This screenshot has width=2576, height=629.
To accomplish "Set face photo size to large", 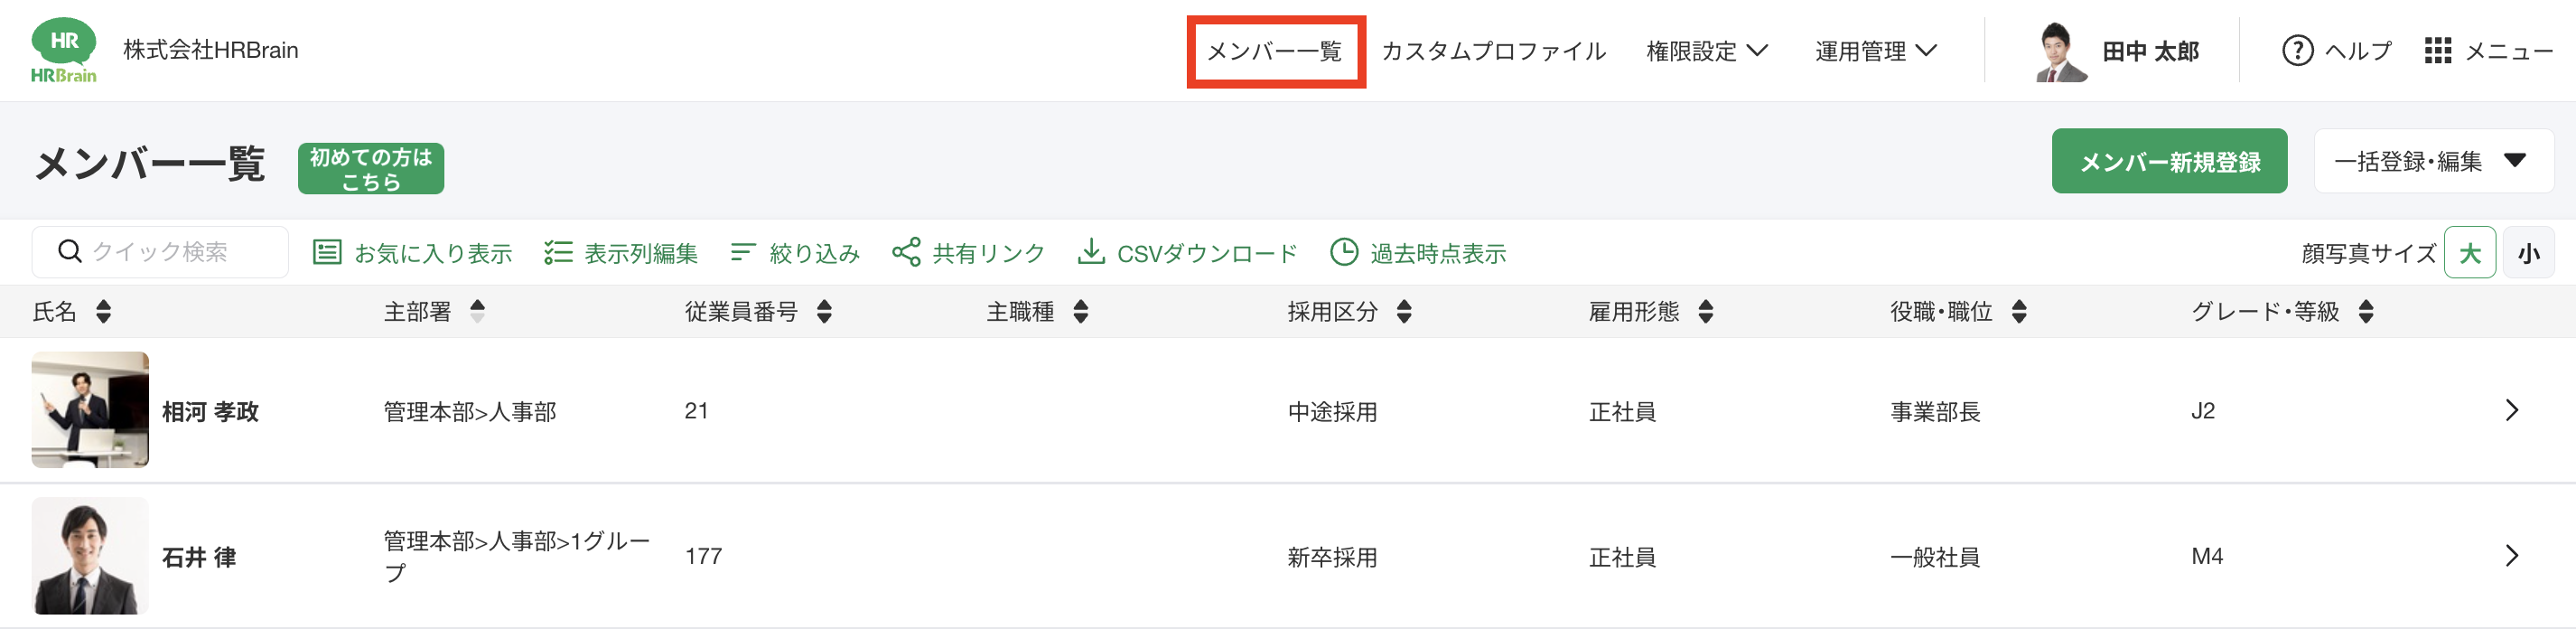I will pos(2469,253).
